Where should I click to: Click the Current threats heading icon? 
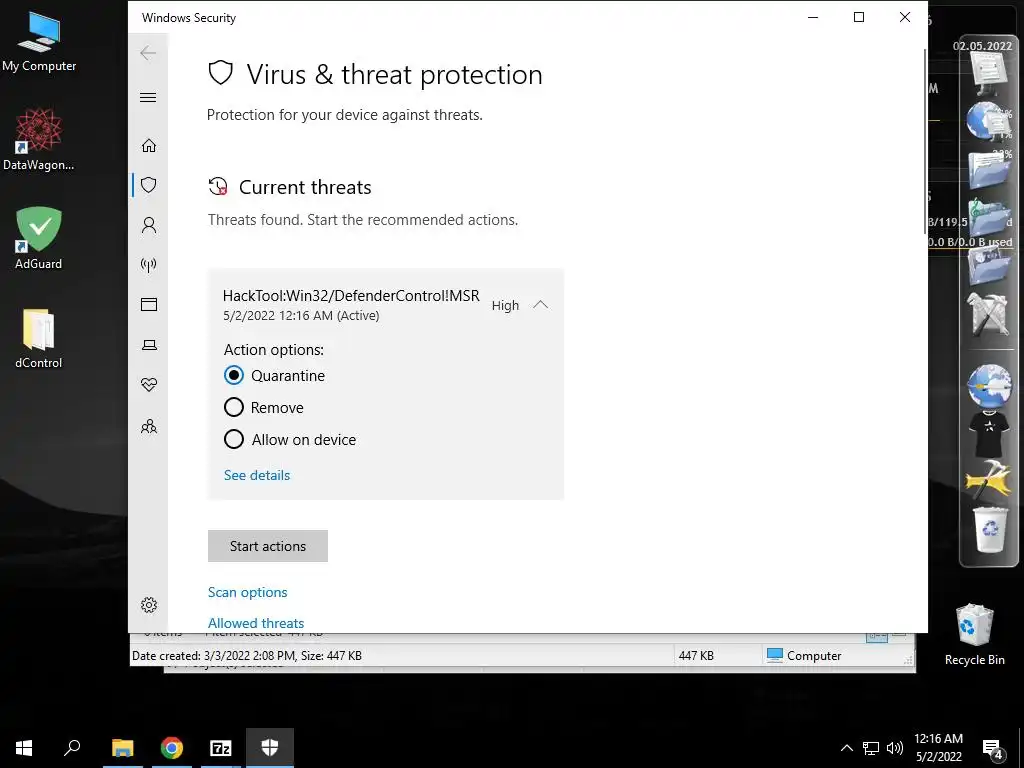(218, 187)
